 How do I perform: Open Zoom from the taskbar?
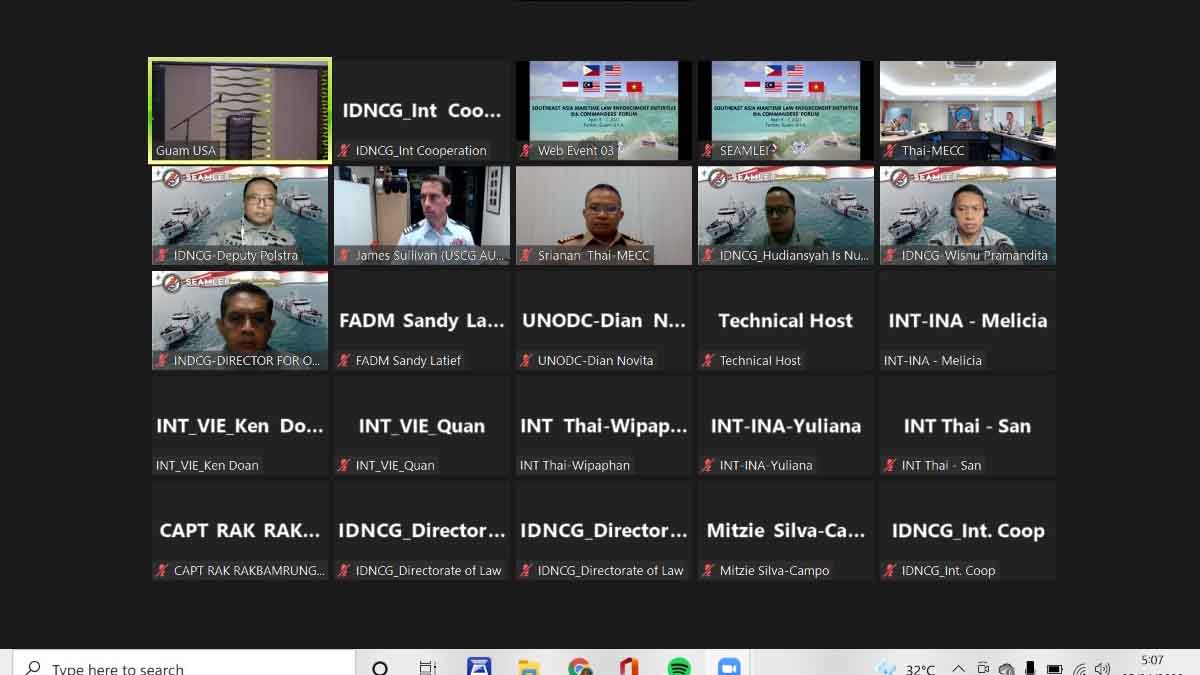(728, 667)
